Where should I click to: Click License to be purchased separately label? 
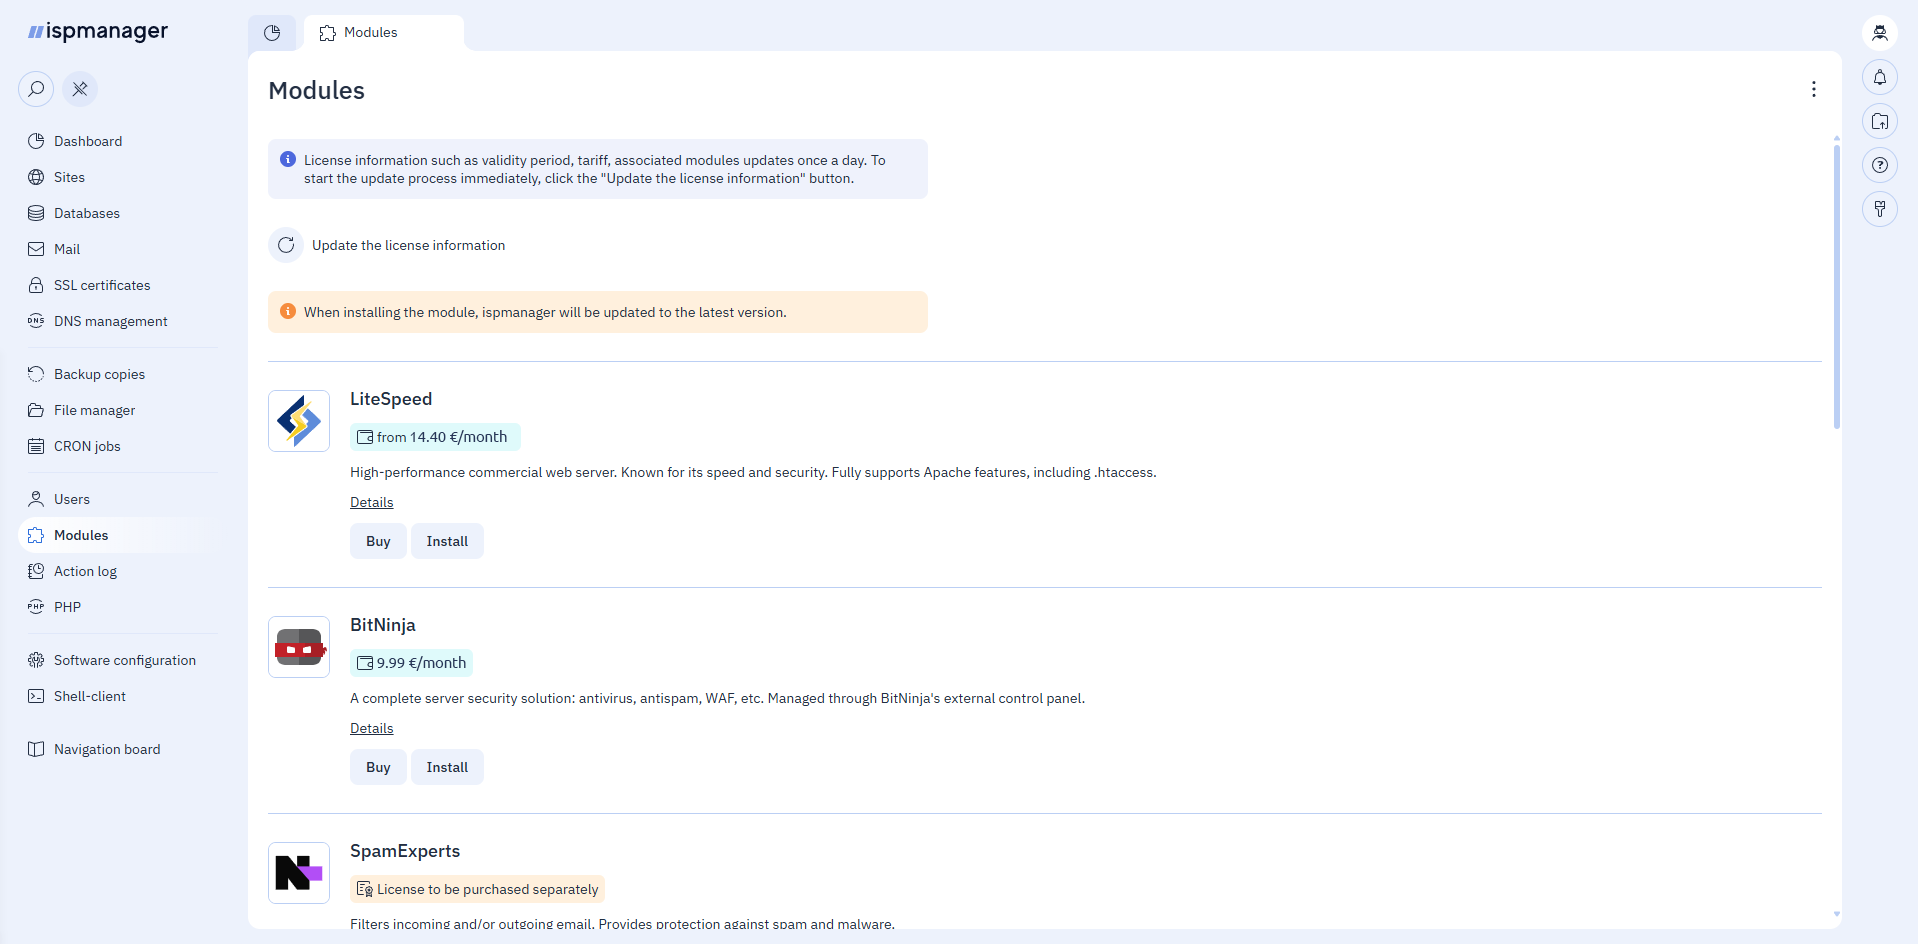tap(477, 889)
